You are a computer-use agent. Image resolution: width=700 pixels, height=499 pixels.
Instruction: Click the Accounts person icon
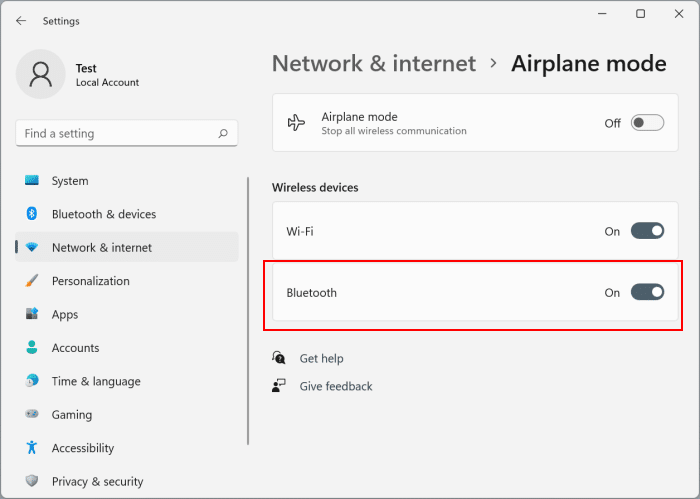[32, 347]
